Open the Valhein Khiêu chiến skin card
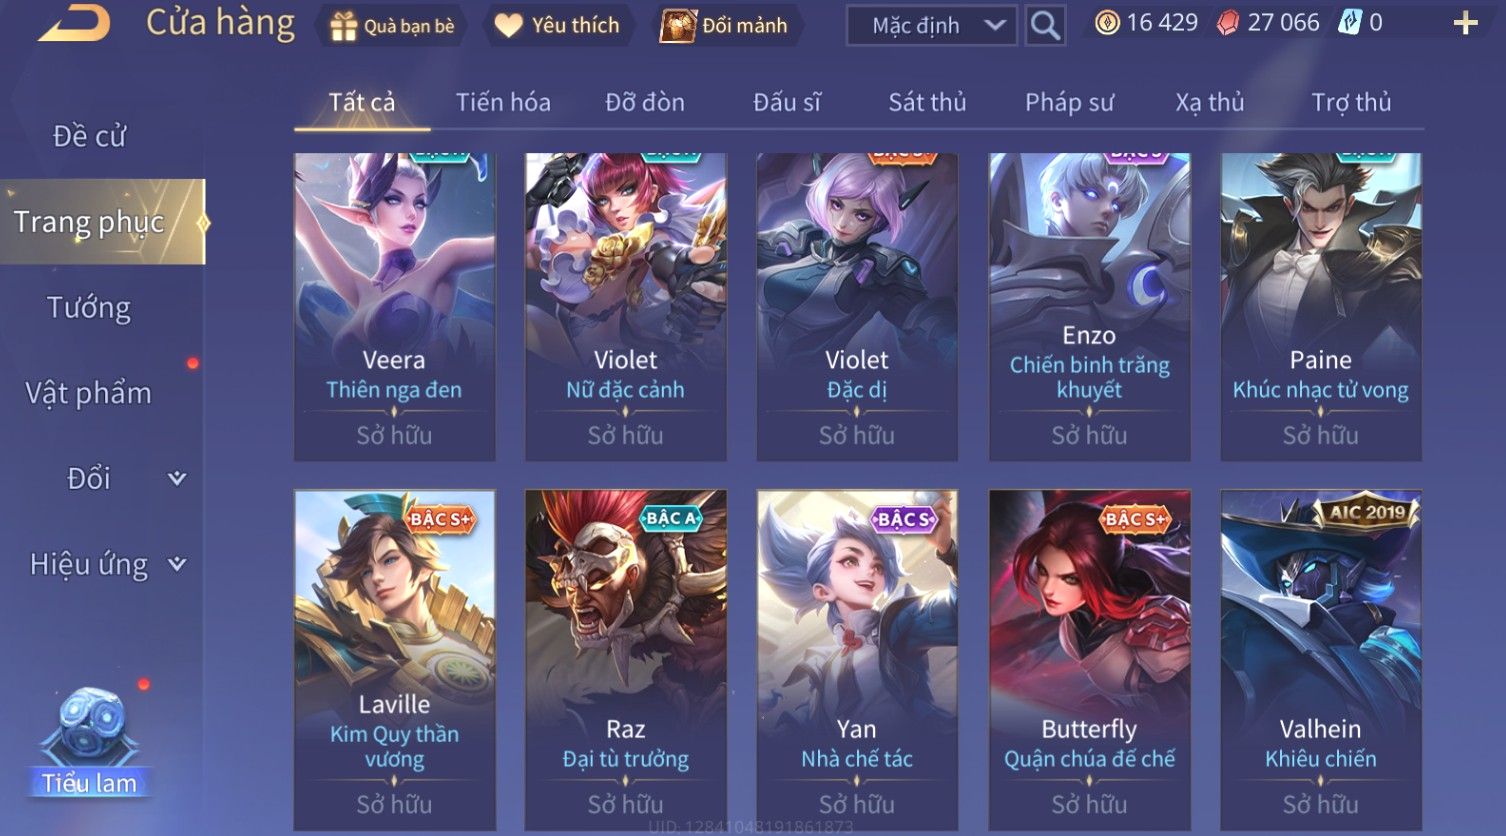The width and height of the screenshot is (1506, 836). point(1320,660)
